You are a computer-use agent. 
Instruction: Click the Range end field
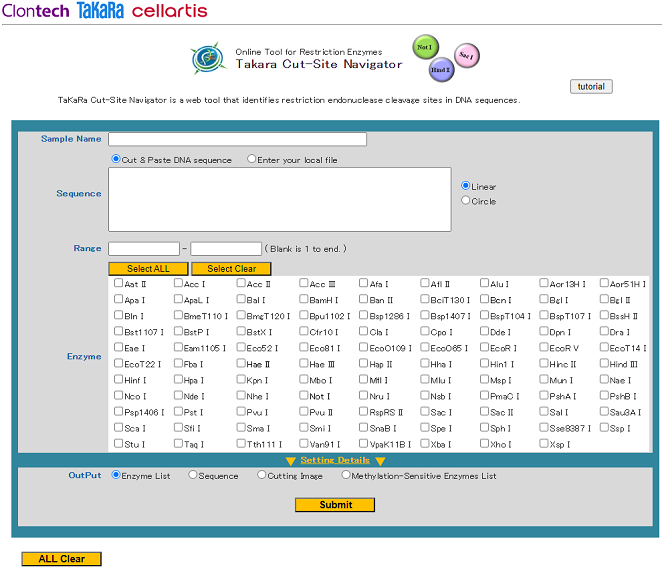pyautogui.click(x=226, y=249)
